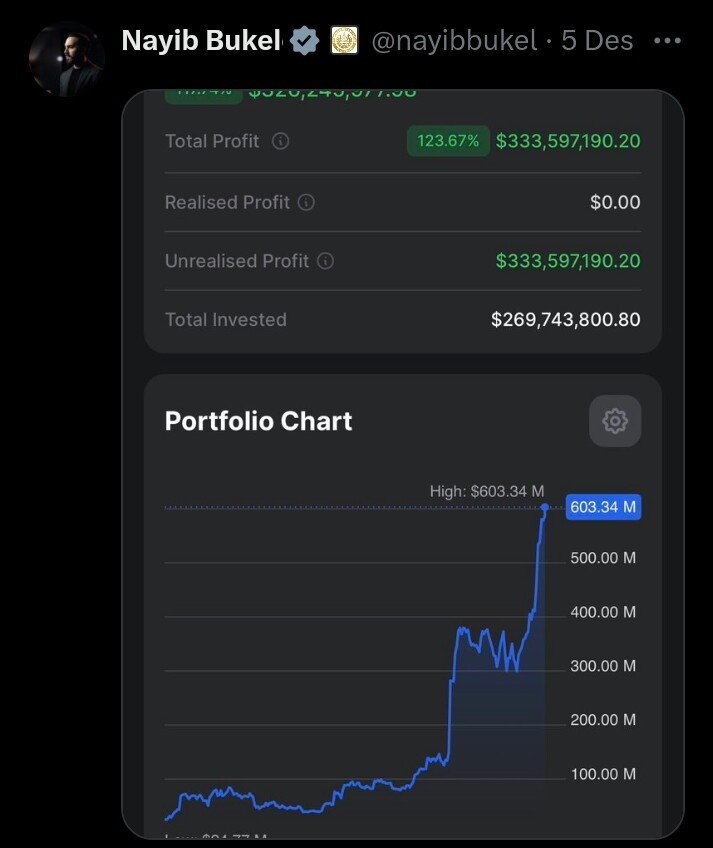Open the @nayibbukele handle link

point(454,41)
